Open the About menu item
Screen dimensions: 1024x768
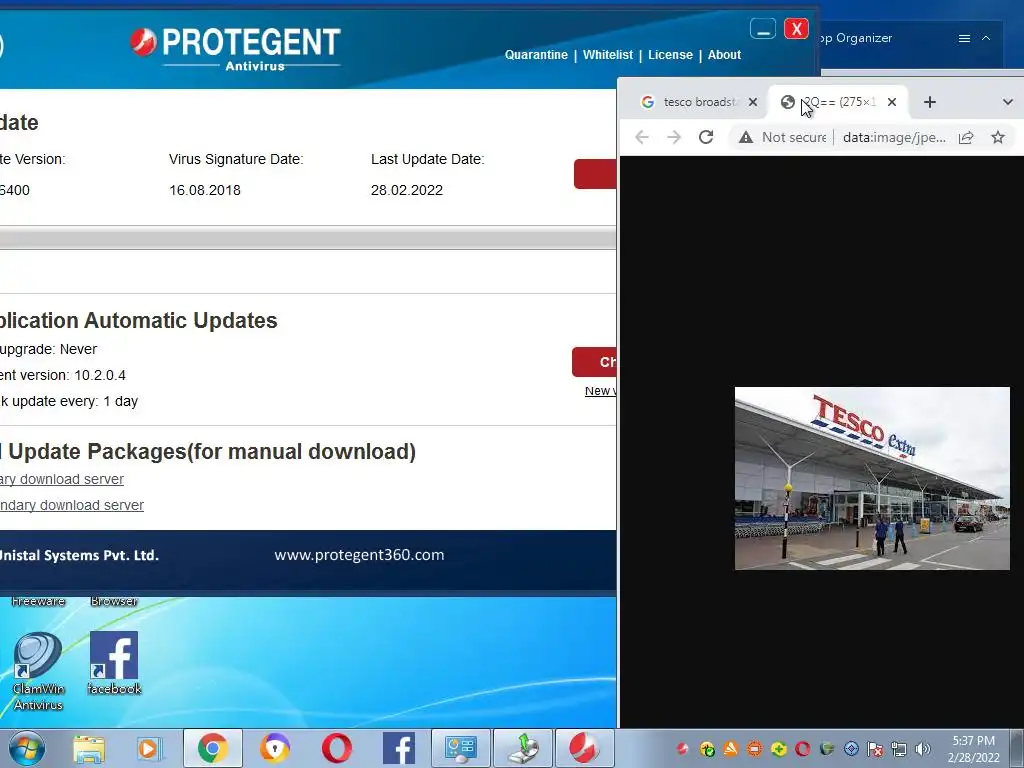(x=724, y=55)
